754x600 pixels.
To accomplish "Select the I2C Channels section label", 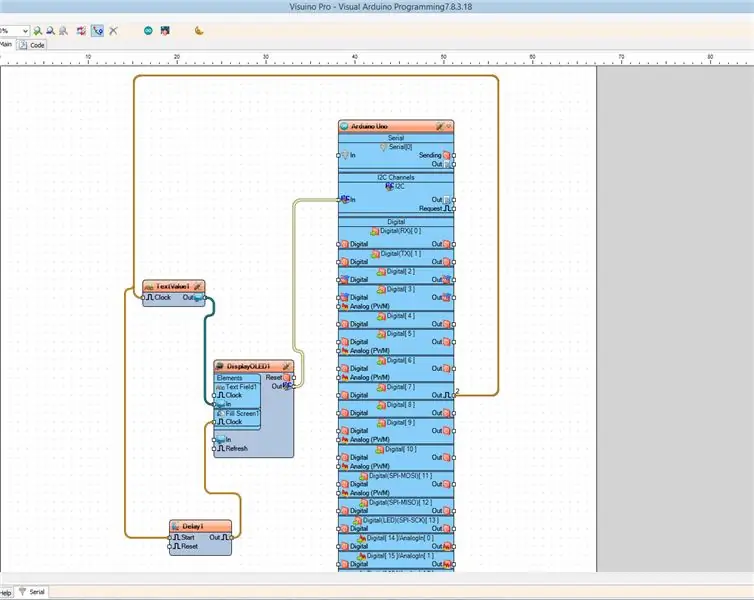I will (396, 177).
